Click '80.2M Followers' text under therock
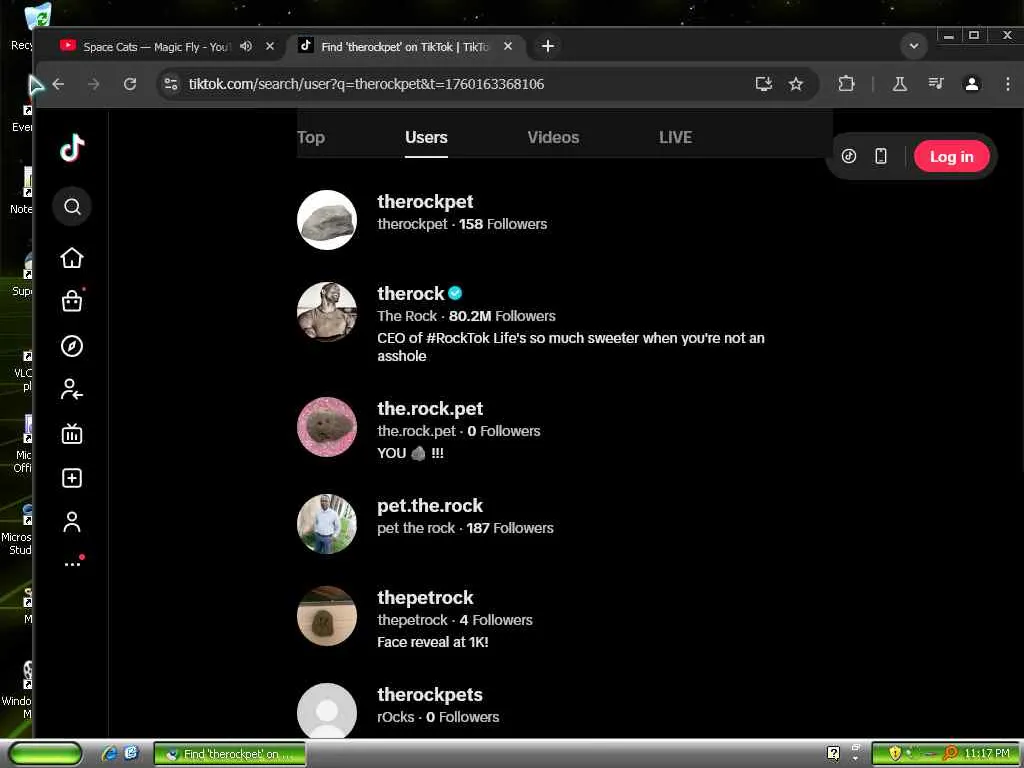The height and width of the screenshot is (768, 1024). click(502, 316)
